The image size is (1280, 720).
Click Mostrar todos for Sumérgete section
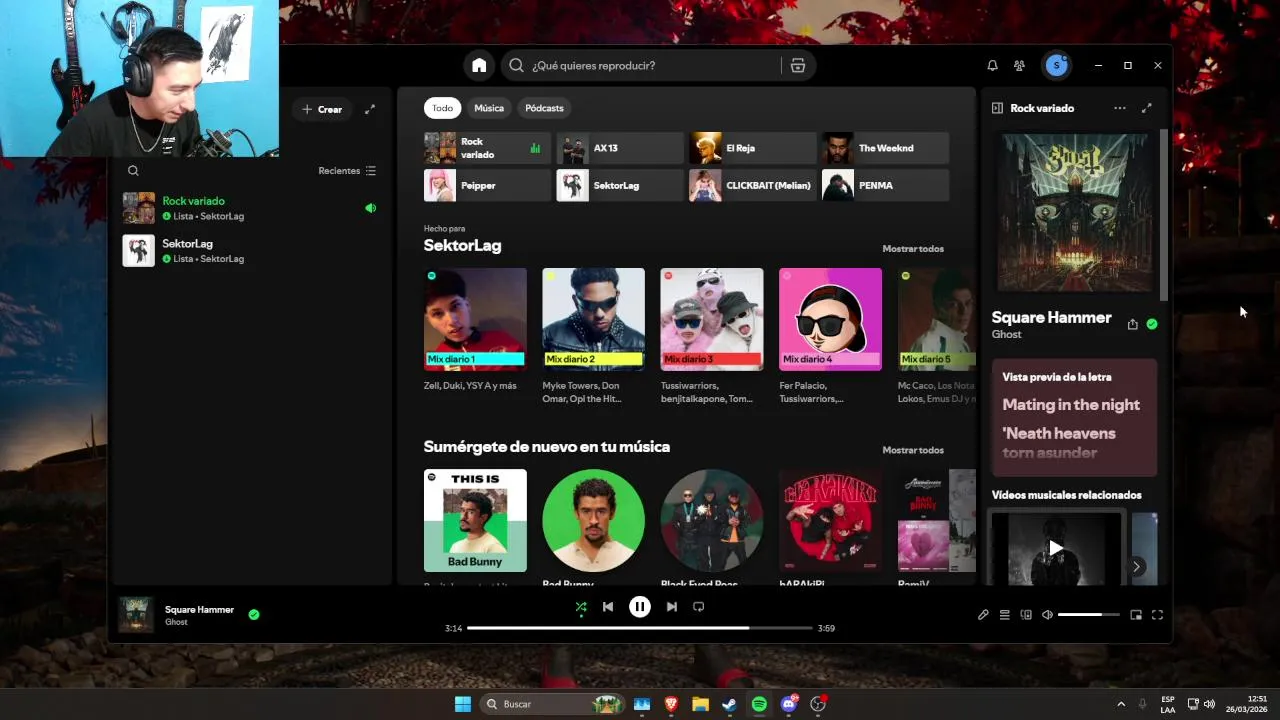click(912, 450)
